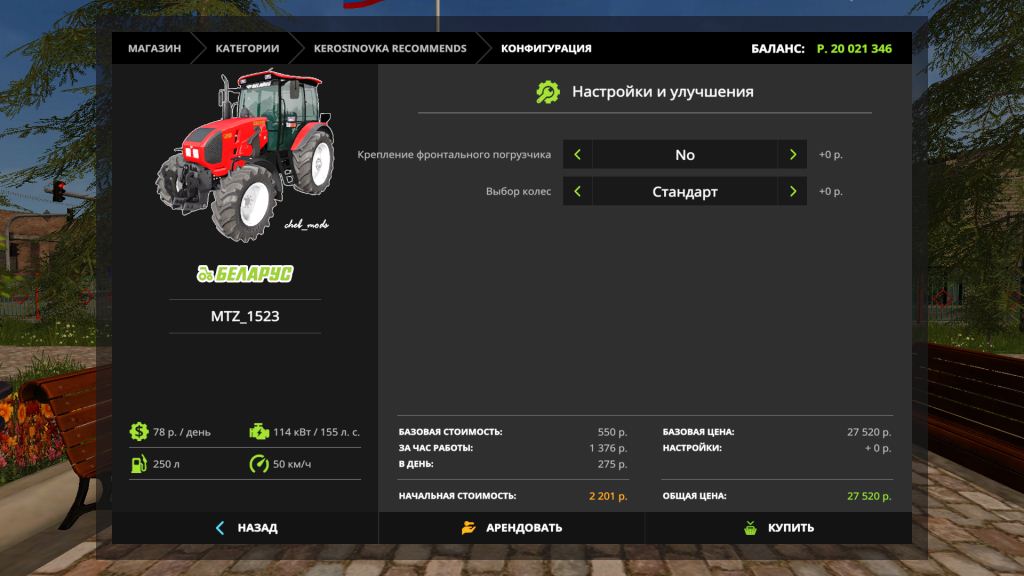Viewport: 1024px width, 576px height.
Task: Select next front loader mount option
Action: coord(792,155)
